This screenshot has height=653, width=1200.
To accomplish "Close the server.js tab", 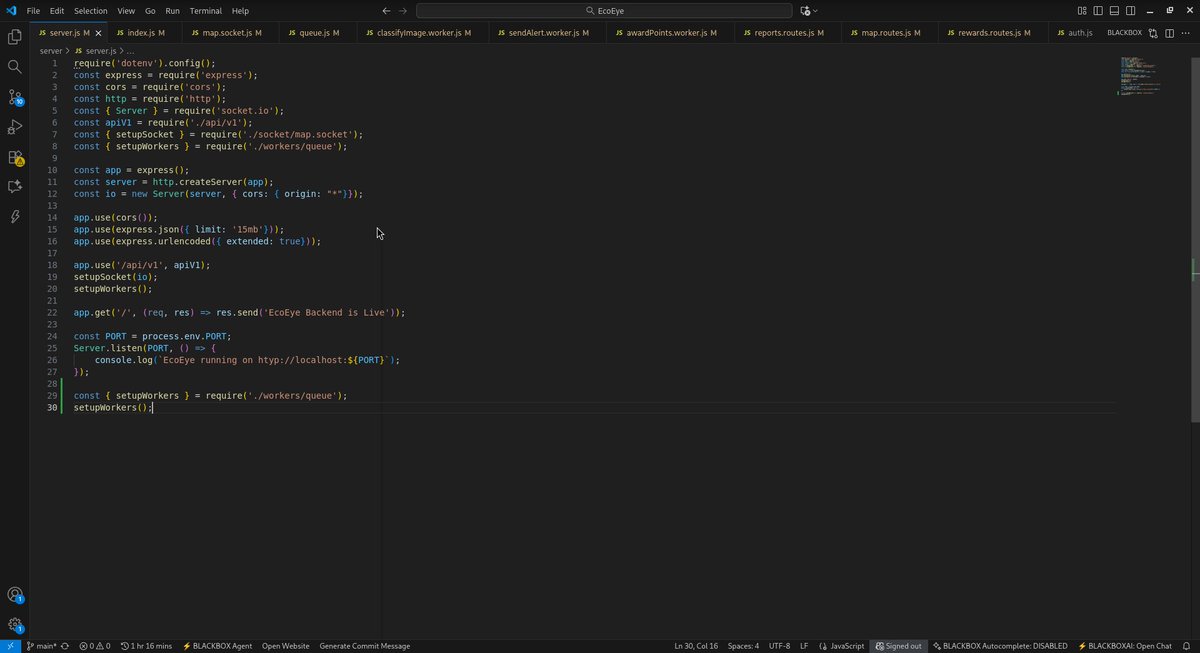I will [x=98, y=33].
